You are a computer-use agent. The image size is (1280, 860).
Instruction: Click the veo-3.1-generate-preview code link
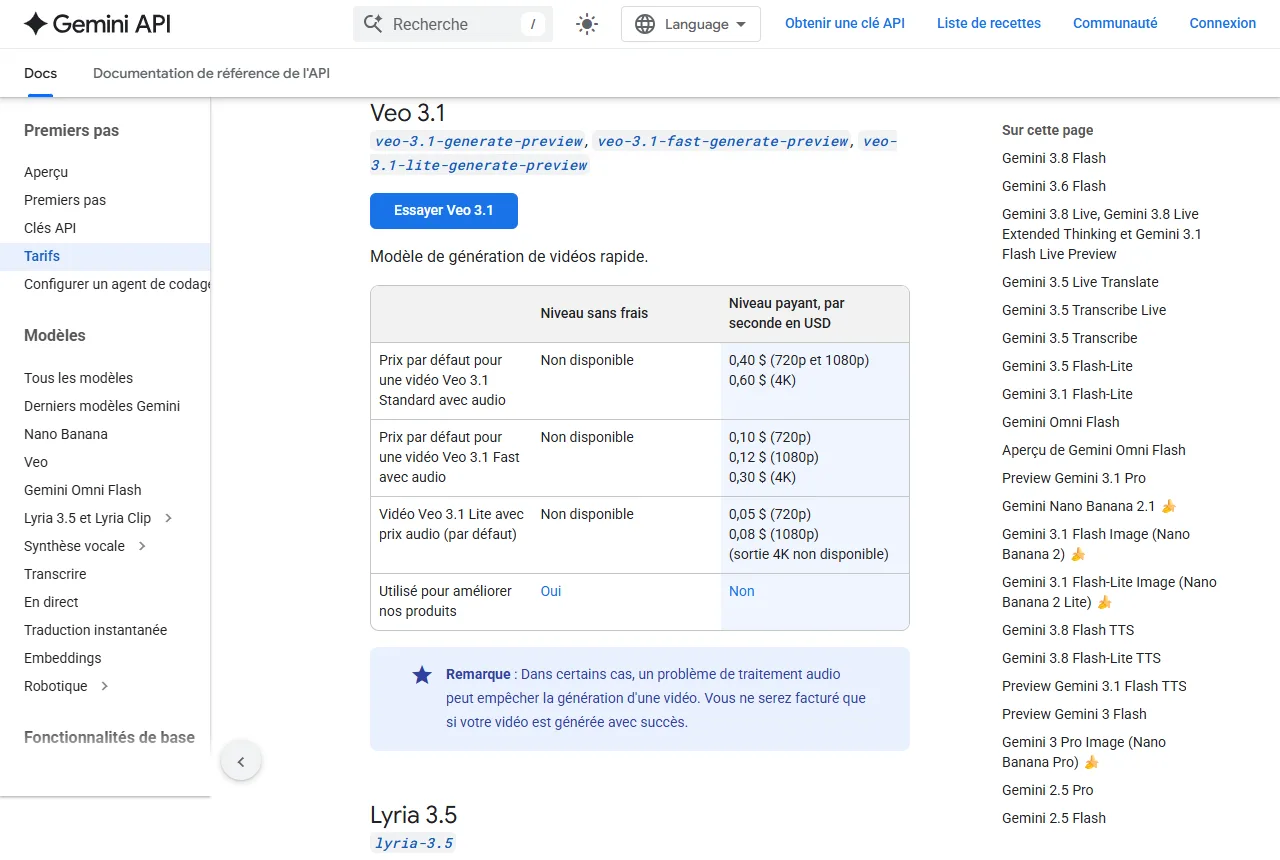478,141
